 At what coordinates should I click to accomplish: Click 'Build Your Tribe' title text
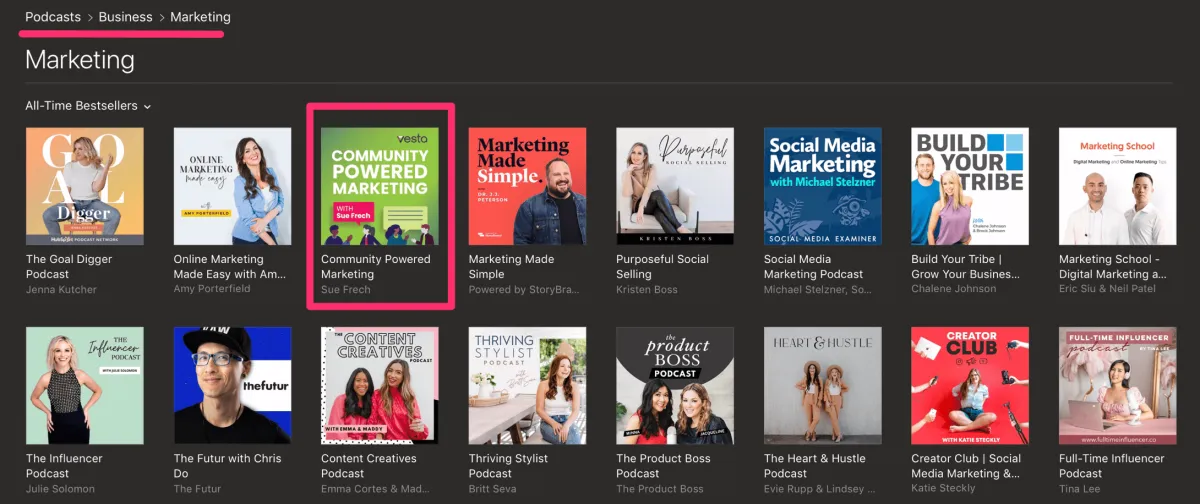968,266
